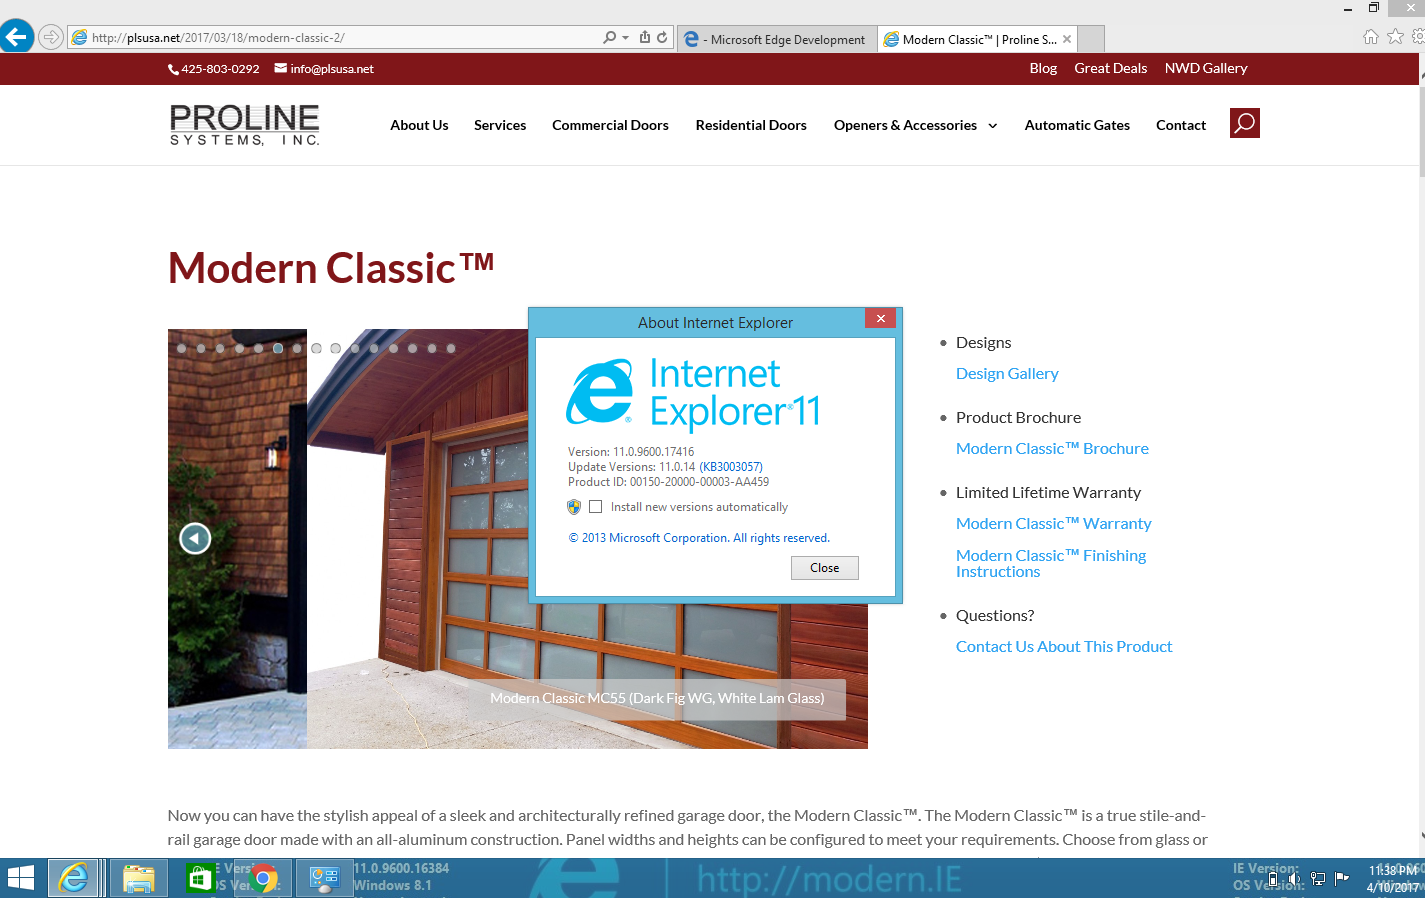Click the volume speaker tray icon
Viewport: 1425px width, 898px height.
click(1295, 878)
